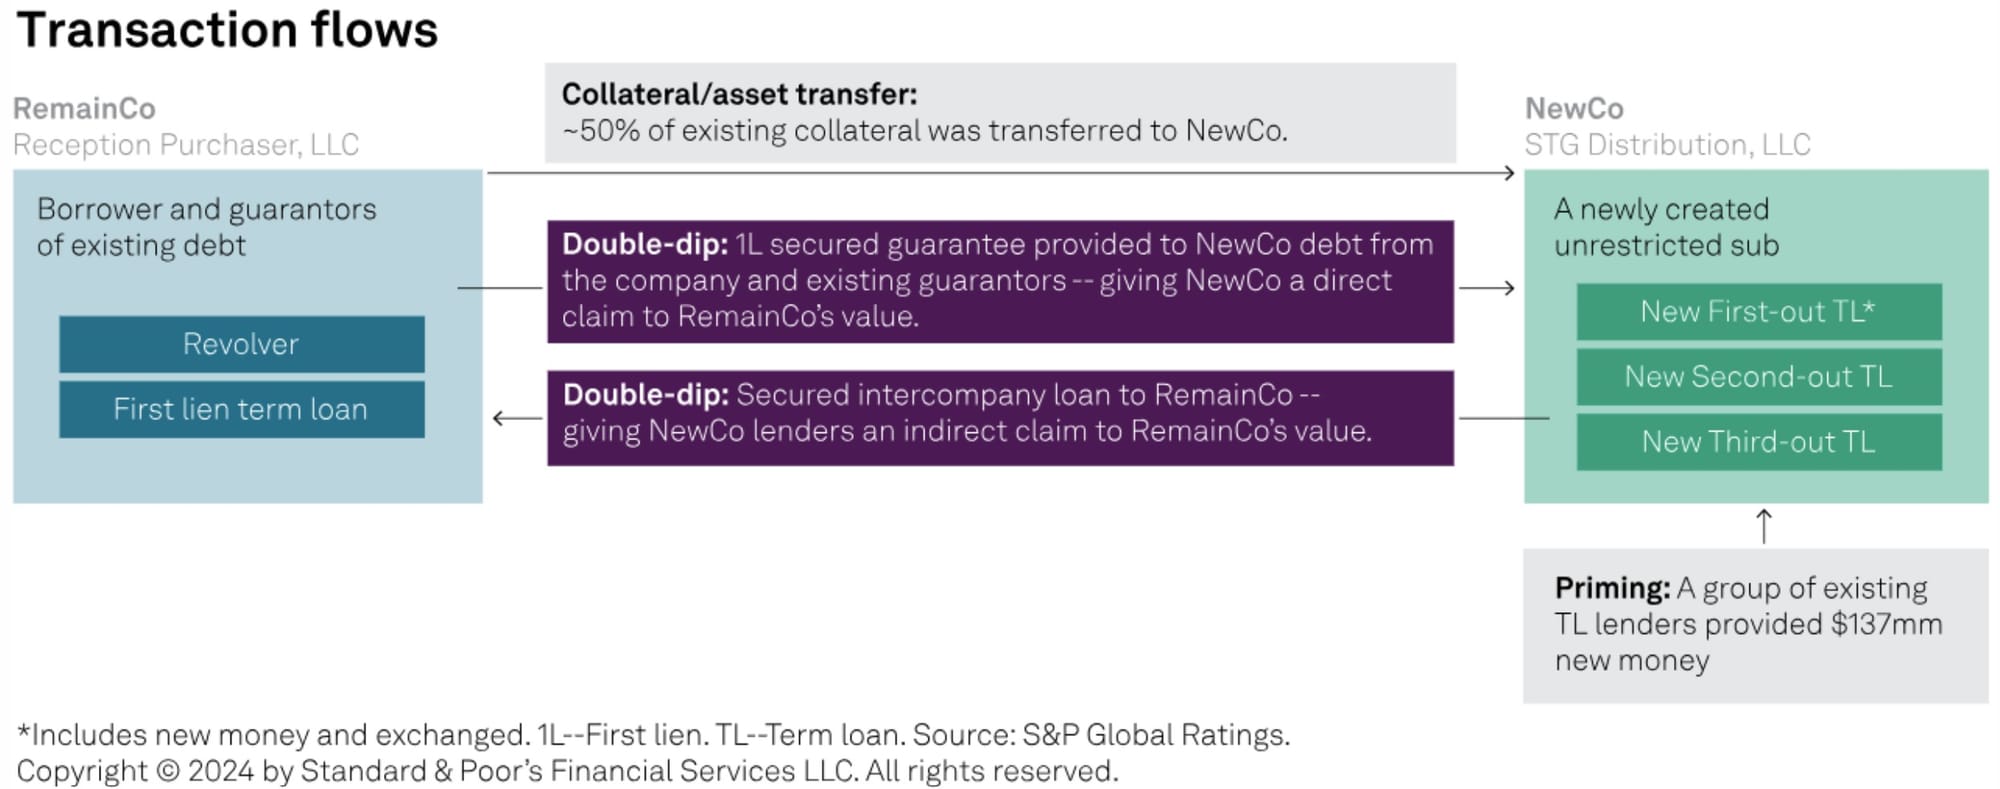Click the left arrow pointing to RemainCo
Viewport: 2000px width, 789px height.
[x=516, y=418]
